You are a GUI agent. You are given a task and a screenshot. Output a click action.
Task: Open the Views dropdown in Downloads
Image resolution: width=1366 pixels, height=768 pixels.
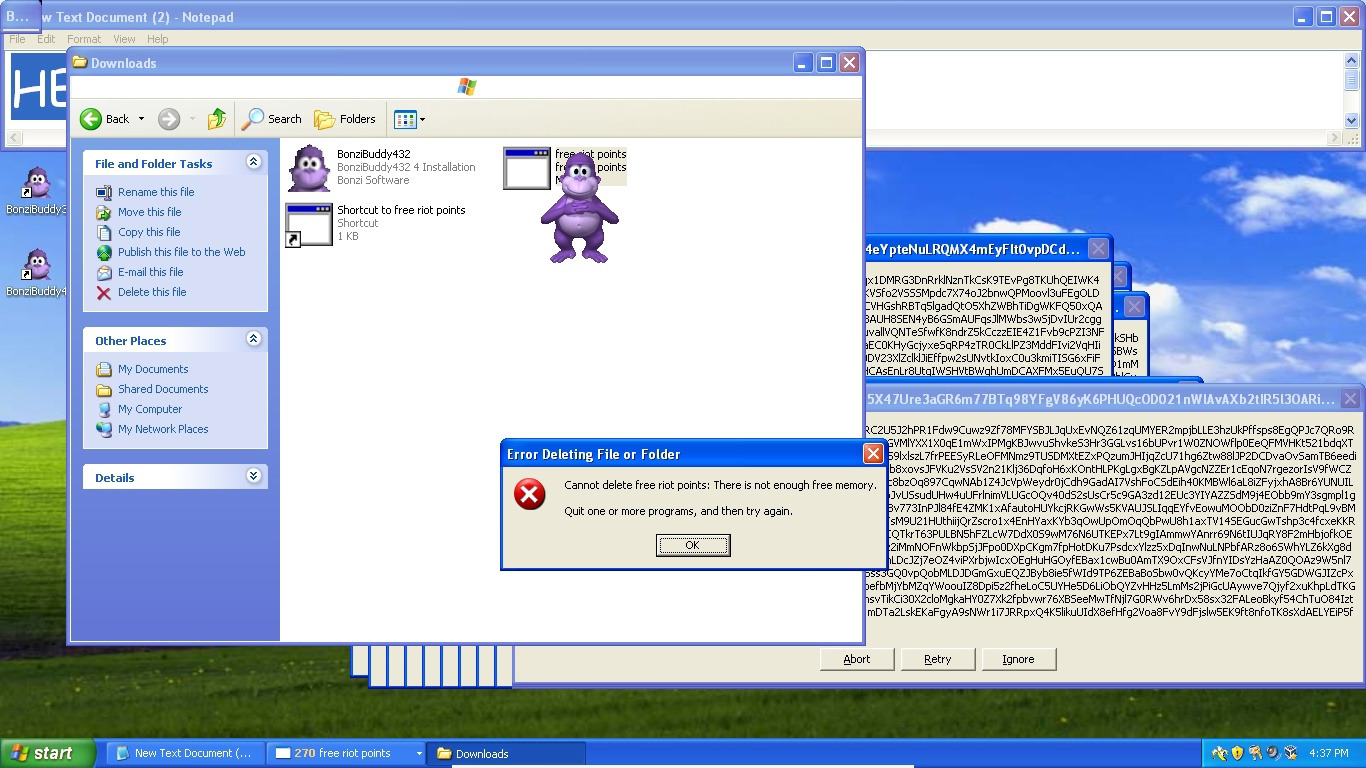(409, 119)
